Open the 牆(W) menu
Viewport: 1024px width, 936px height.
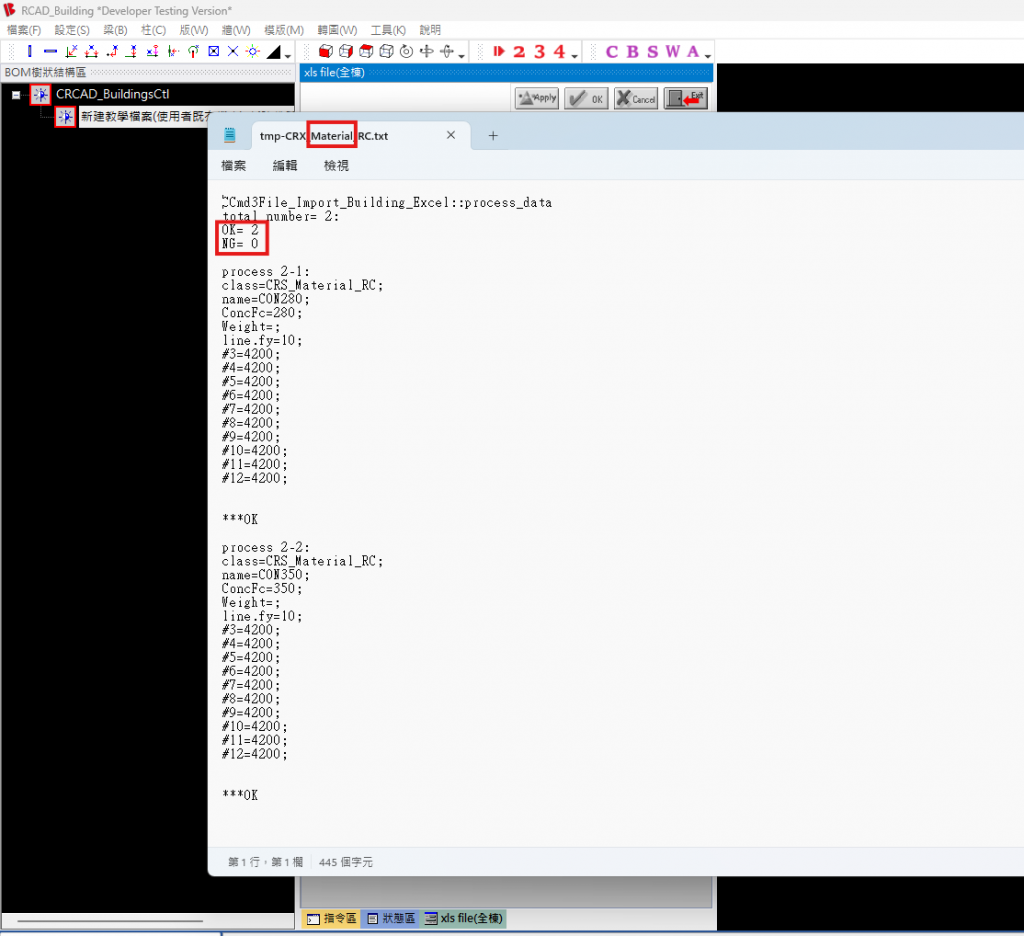[236, 30]
